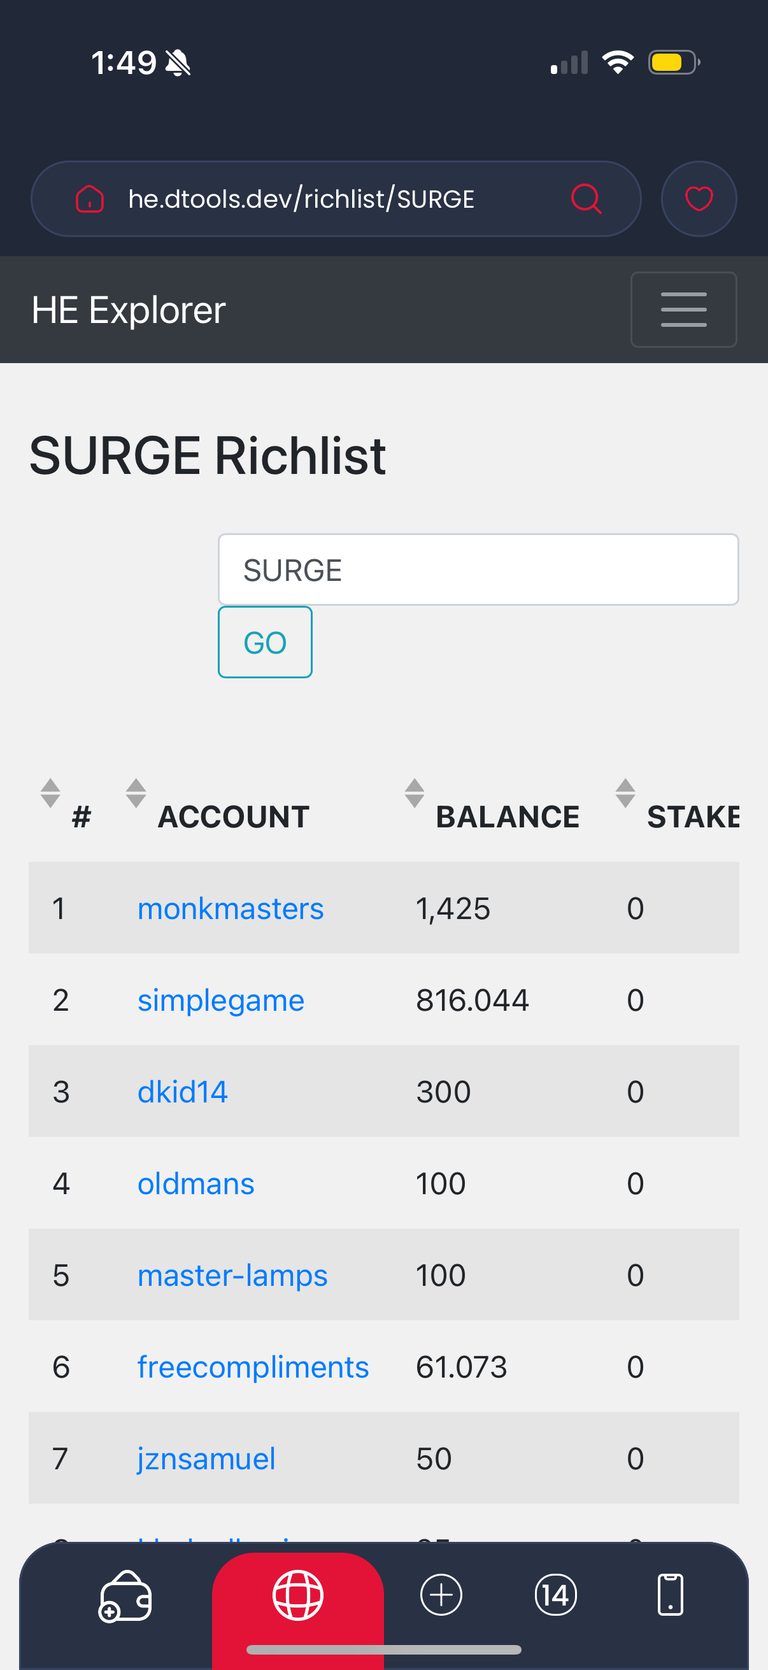The image size is (768, 1670).
Task: Tap the URL he.dtools.dev/richlist/SURGE
Action: point(301,199)
